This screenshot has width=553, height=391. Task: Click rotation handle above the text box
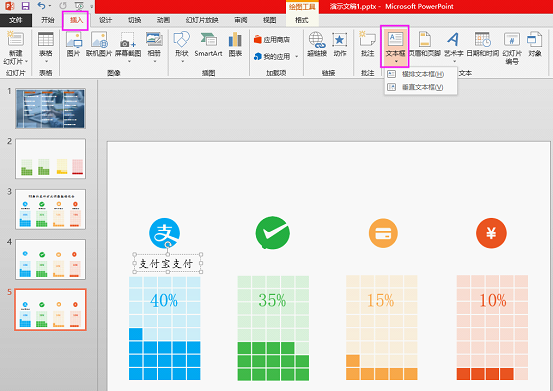pyautogui.click(x=168, y=244)
